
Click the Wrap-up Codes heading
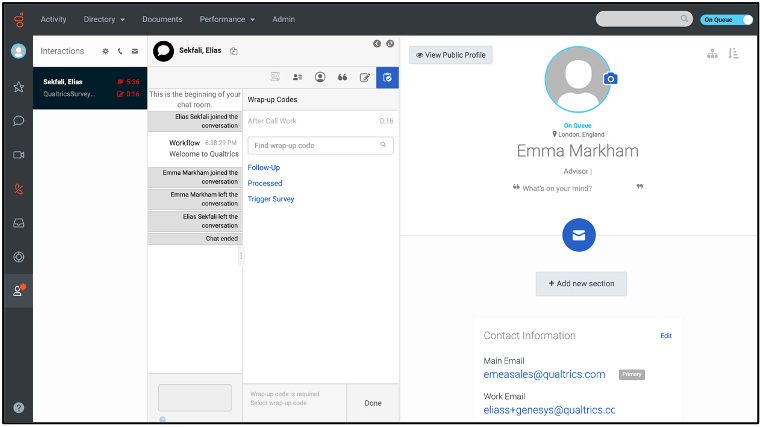(272, 99)
